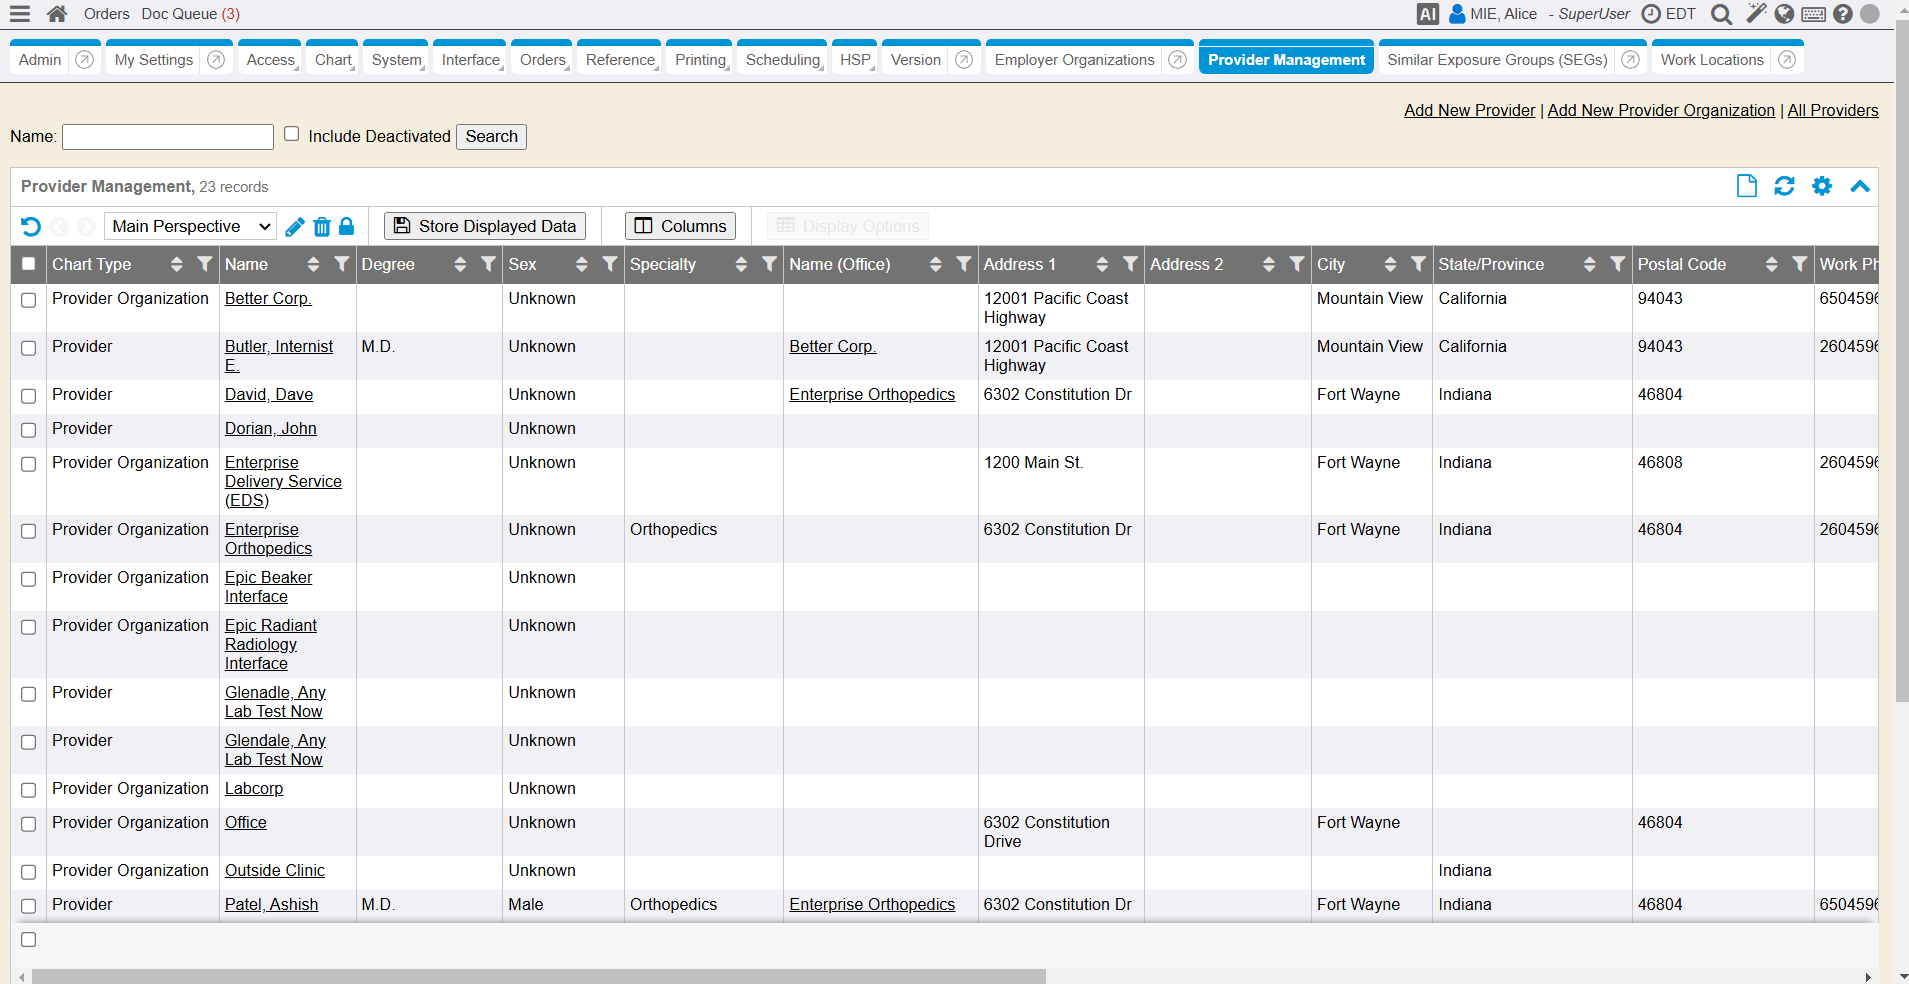Screen dimensions: 1909x984
Task: Click the blue refresh icon in panel header
Action: 1784,186
